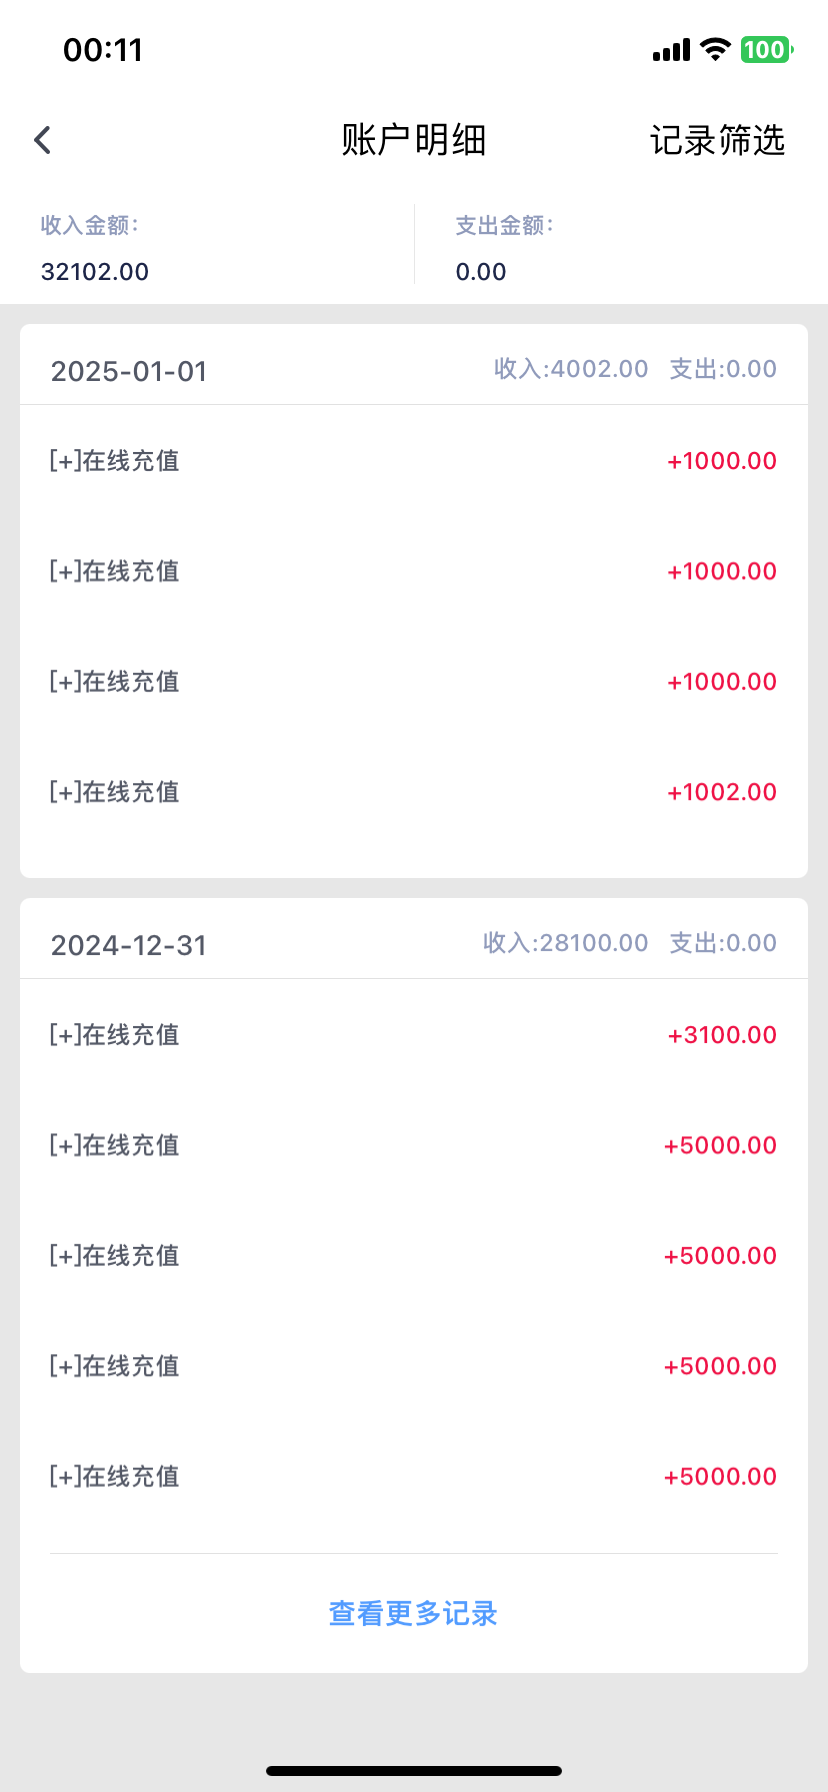Open the +3100.00 在线充值 entry
The height and width of the screenshot is (1792, 828).
[x=413, y=1035]
